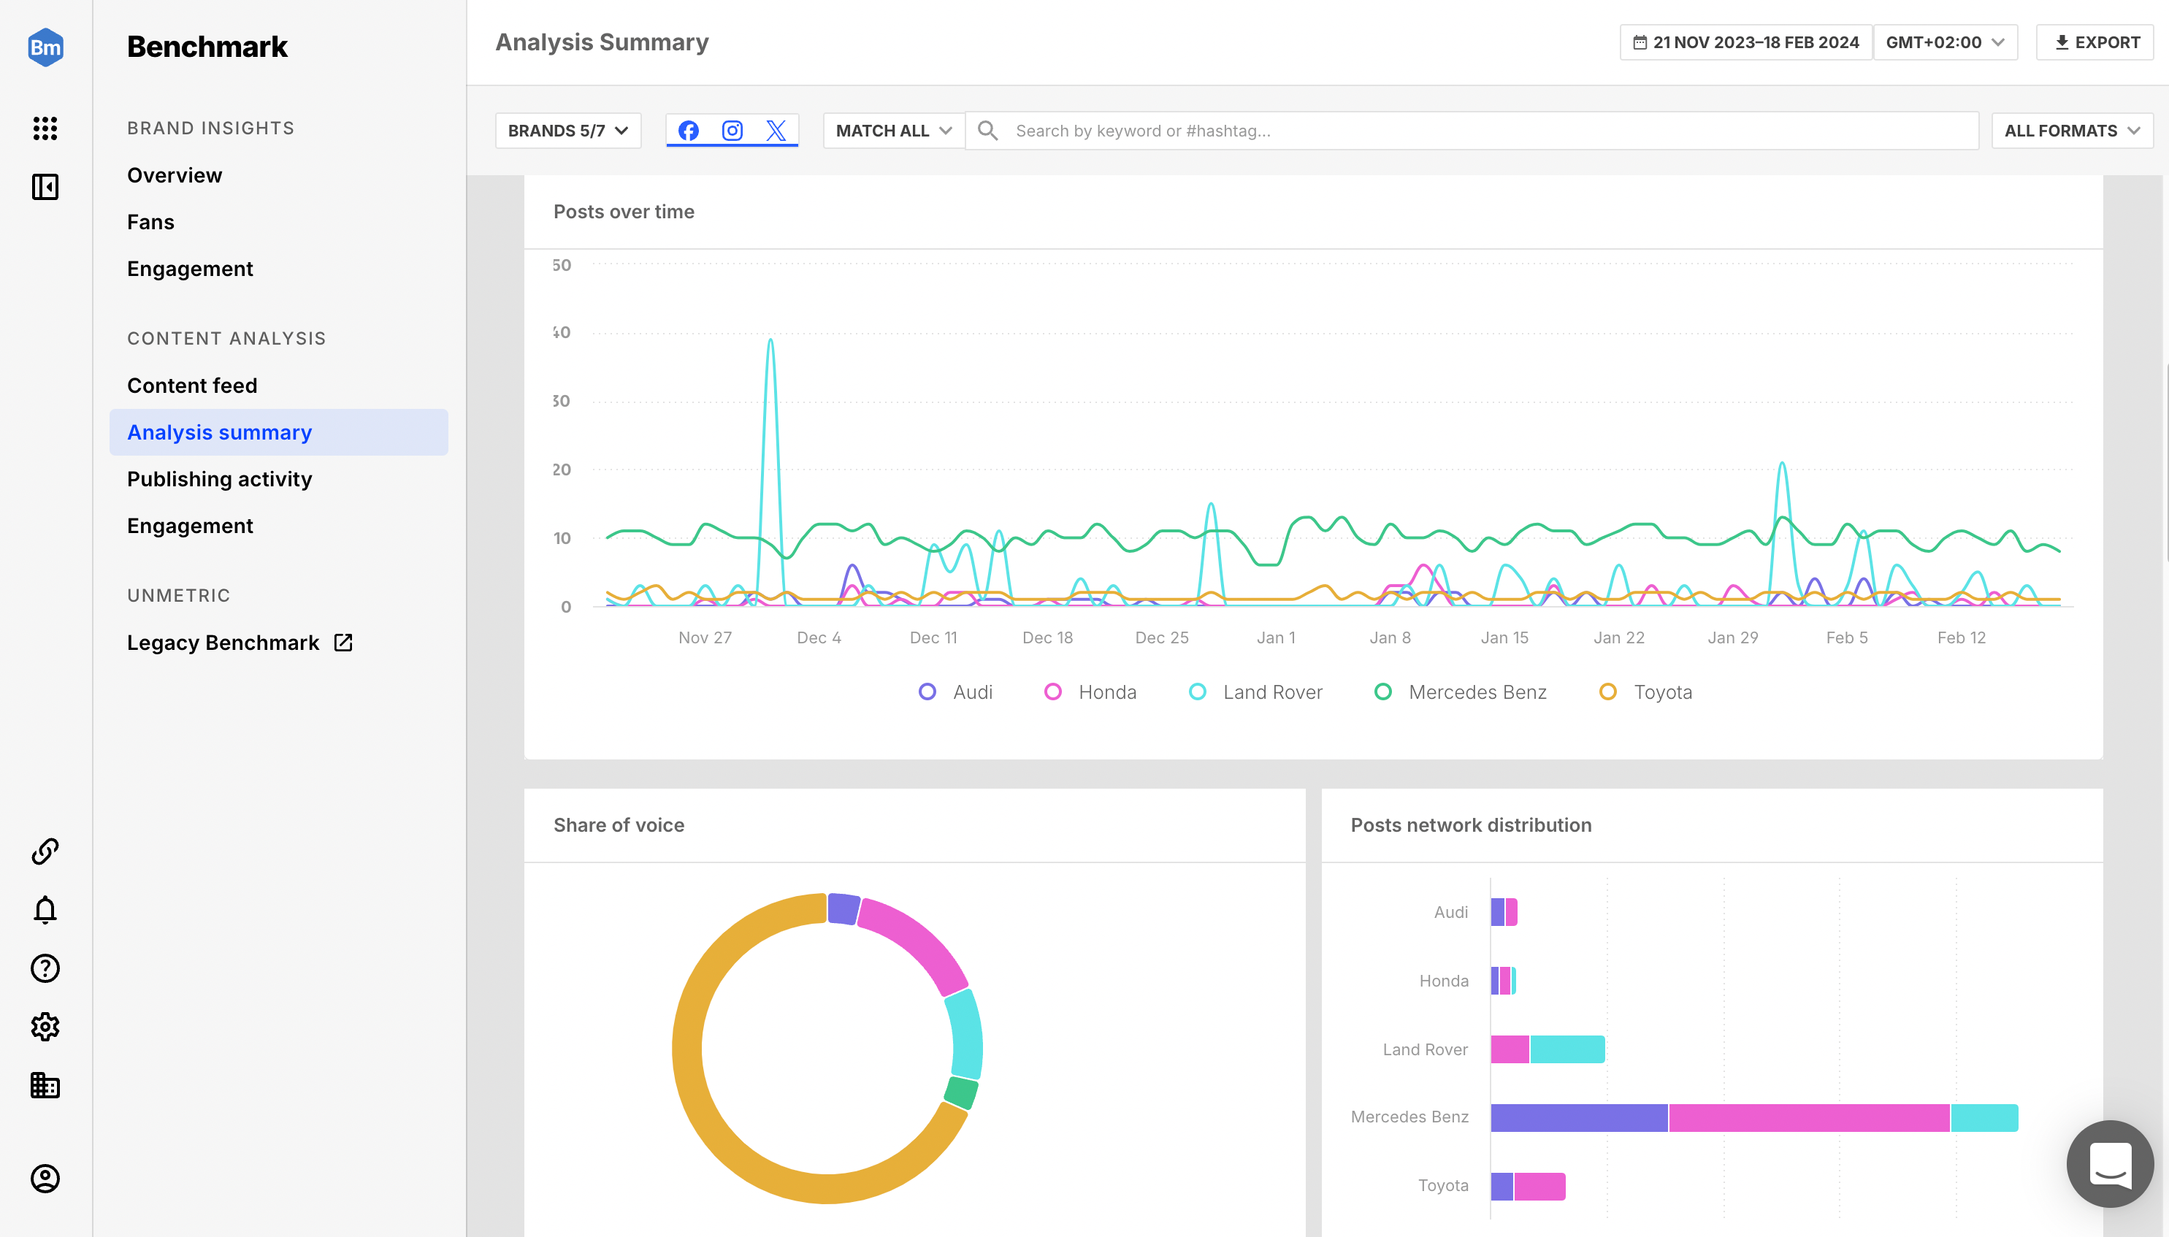Open Engagement under Content Analysis
Viewport: 2169px width, 1237px height.
click(x=190, y=526)
